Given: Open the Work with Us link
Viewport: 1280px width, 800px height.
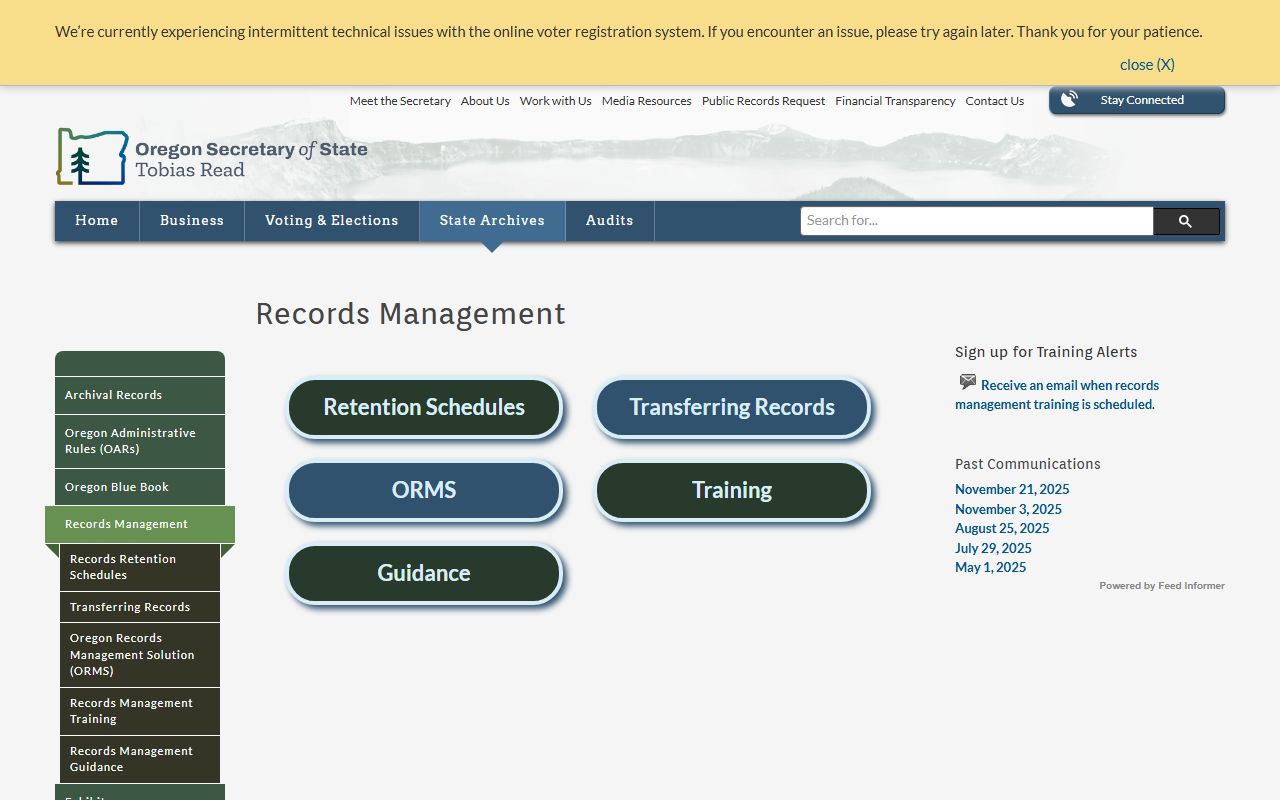Looking at the screenshot, I should pos(555,101).
